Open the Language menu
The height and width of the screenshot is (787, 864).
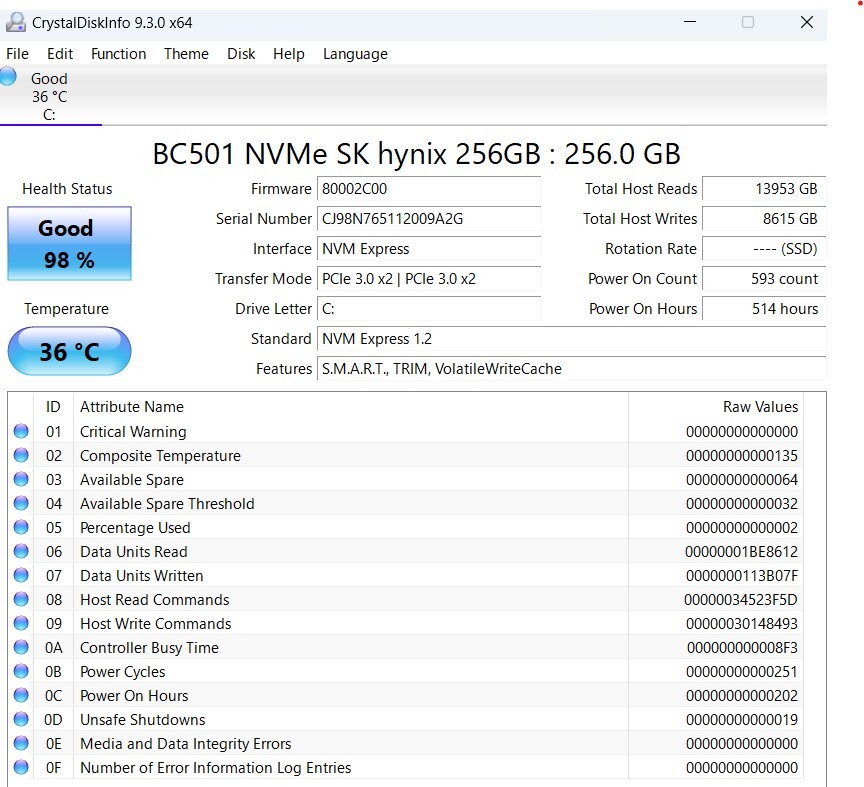tap(355, 54)
